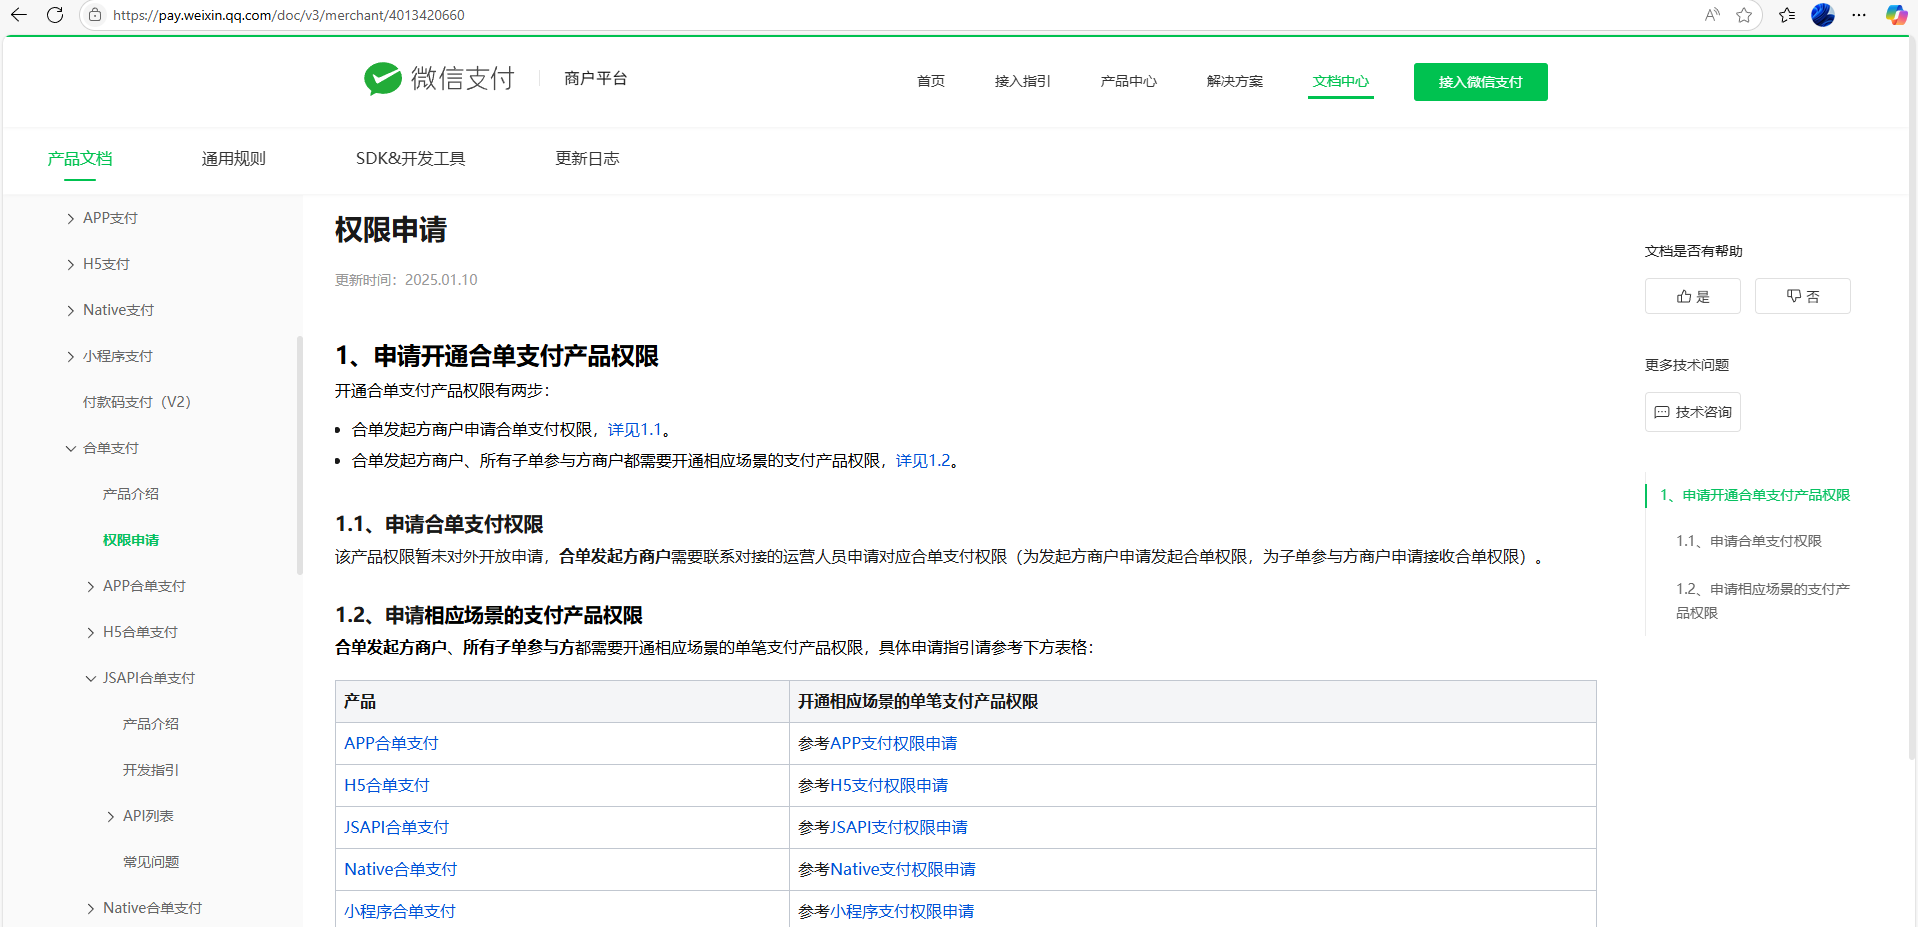Click thumbs-up 是 helpful button

pyautogui.click(x=1692, y=296)
